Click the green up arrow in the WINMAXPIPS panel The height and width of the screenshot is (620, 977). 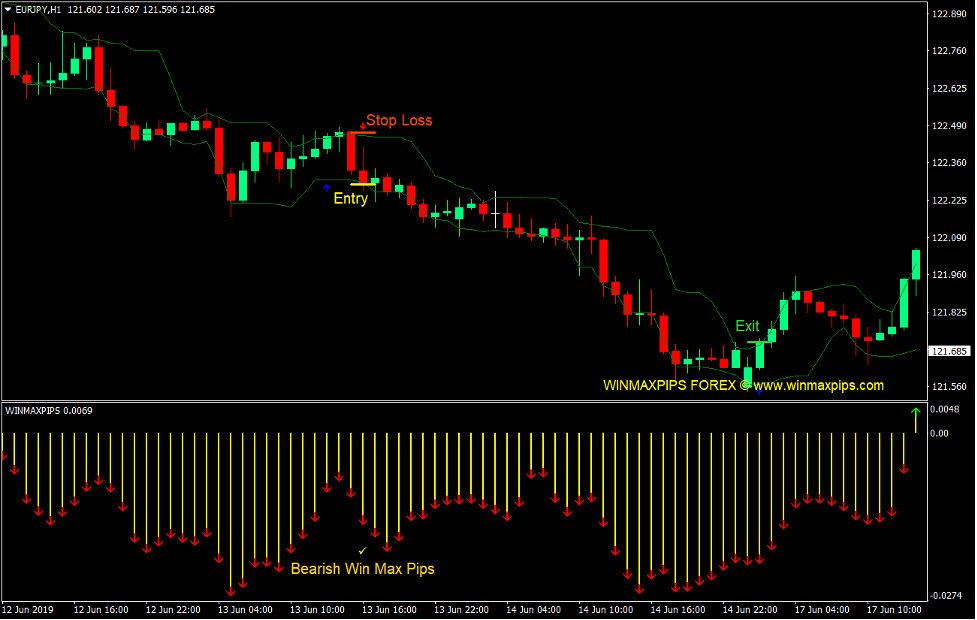[x=914, y=414]
